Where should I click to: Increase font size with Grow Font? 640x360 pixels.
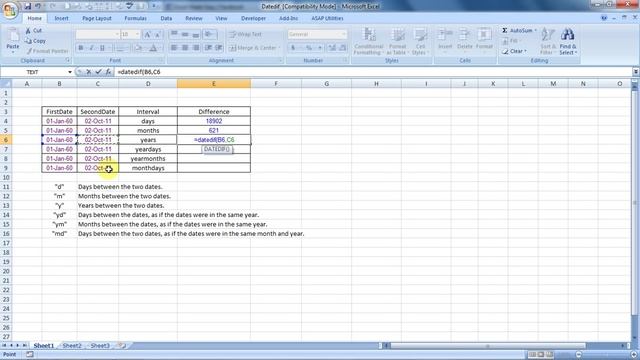147,35
